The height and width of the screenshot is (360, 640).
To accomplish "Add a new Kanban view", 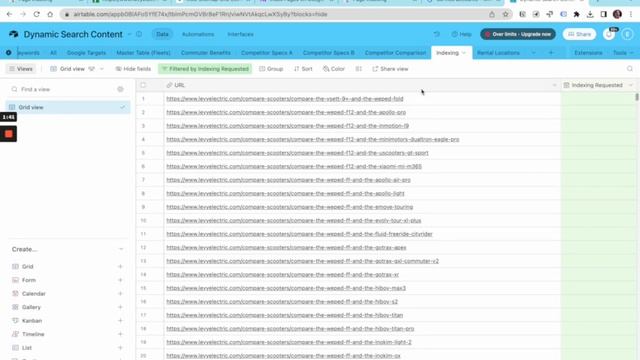I will 120,321.
